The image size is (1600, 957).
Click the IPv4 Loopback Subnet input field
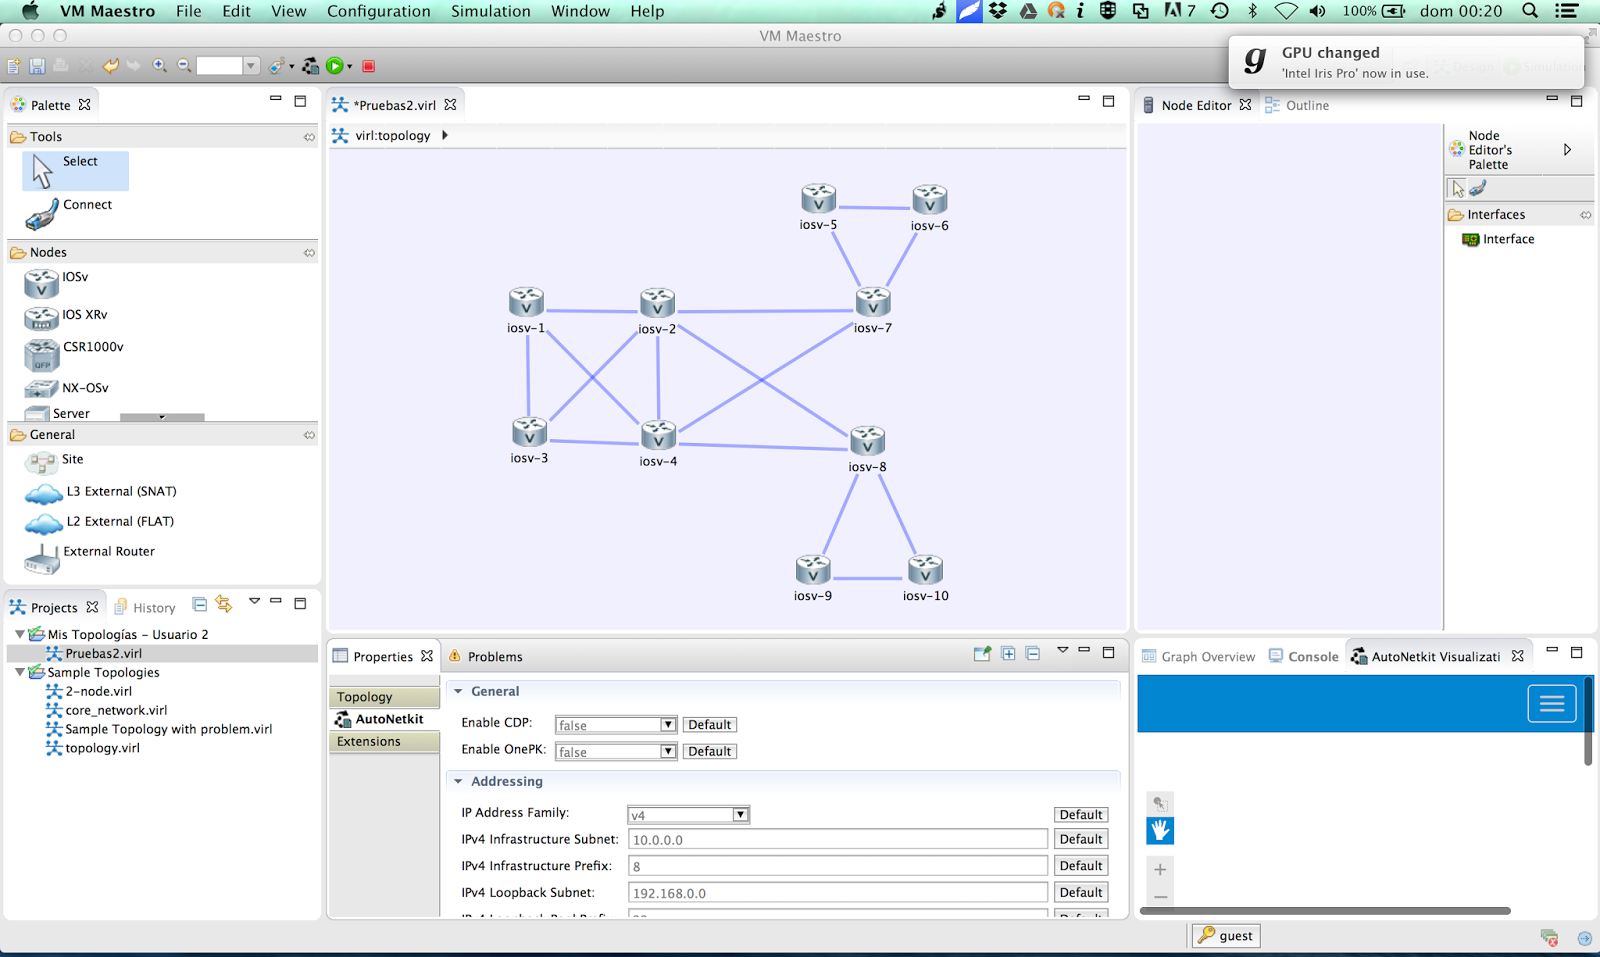pyautogui.click(x=837, y=892)
